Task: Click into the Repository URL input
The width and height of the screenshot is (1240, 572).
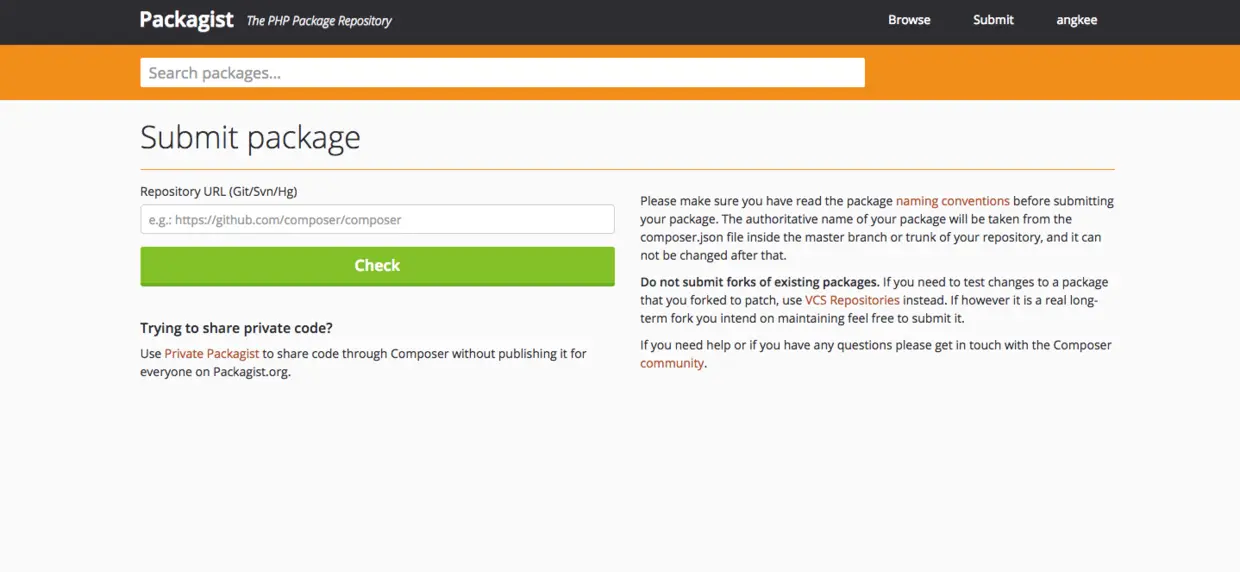Action: click(x=377, y=220)
